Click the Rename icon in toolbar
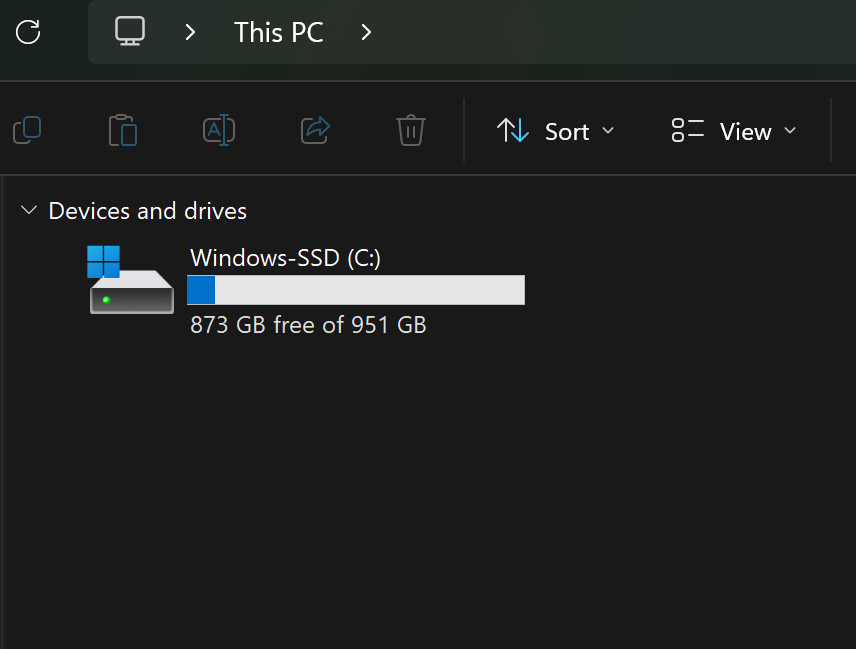The height and width of the screenshot is (649, 856). tap(219, 130)
